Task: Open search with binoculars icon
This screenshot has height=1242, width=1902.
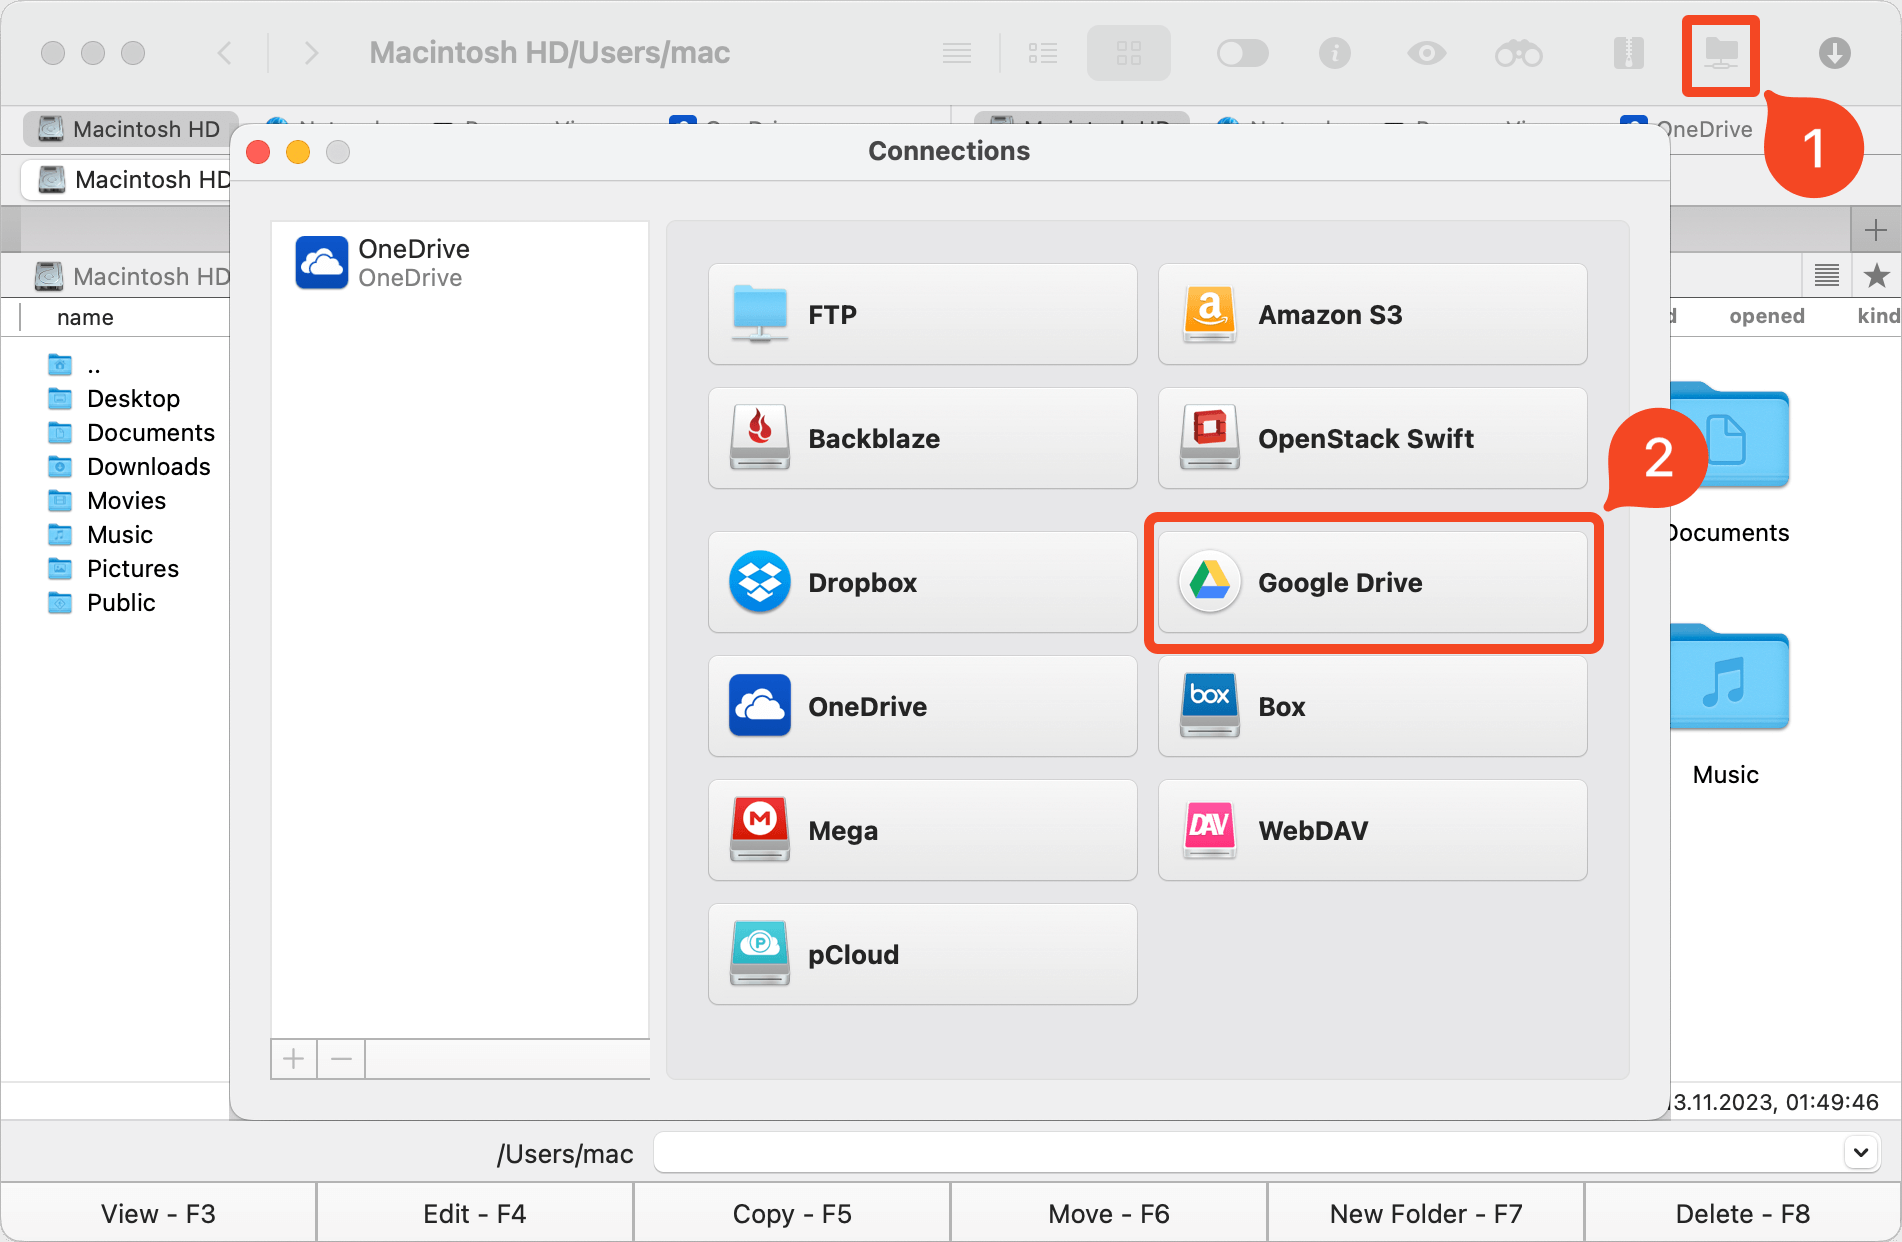Action: (x=1519, y=53)
